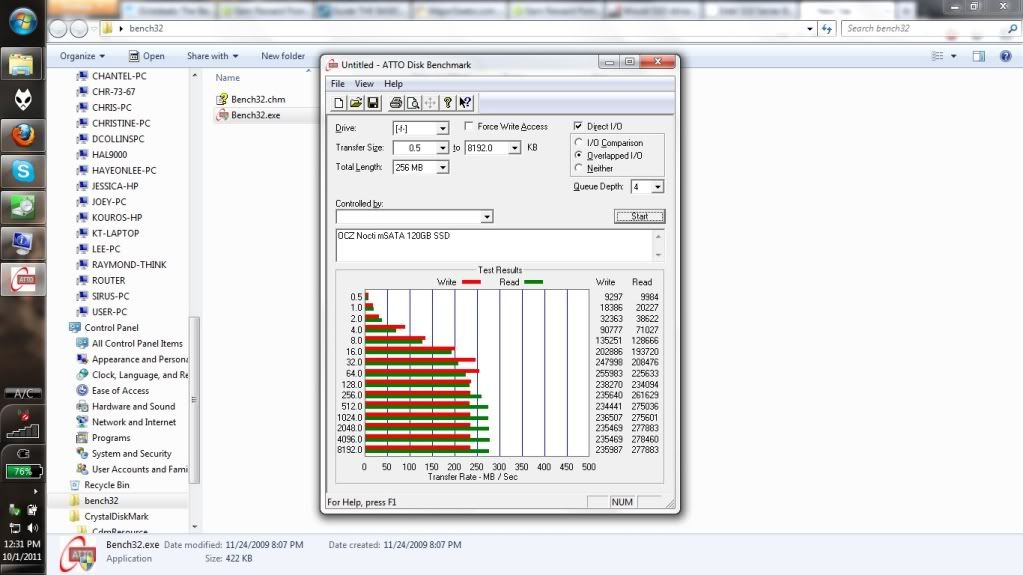Select the Bench32.chm file
The width and height of the screenshot is (1023, 575).
258,99
